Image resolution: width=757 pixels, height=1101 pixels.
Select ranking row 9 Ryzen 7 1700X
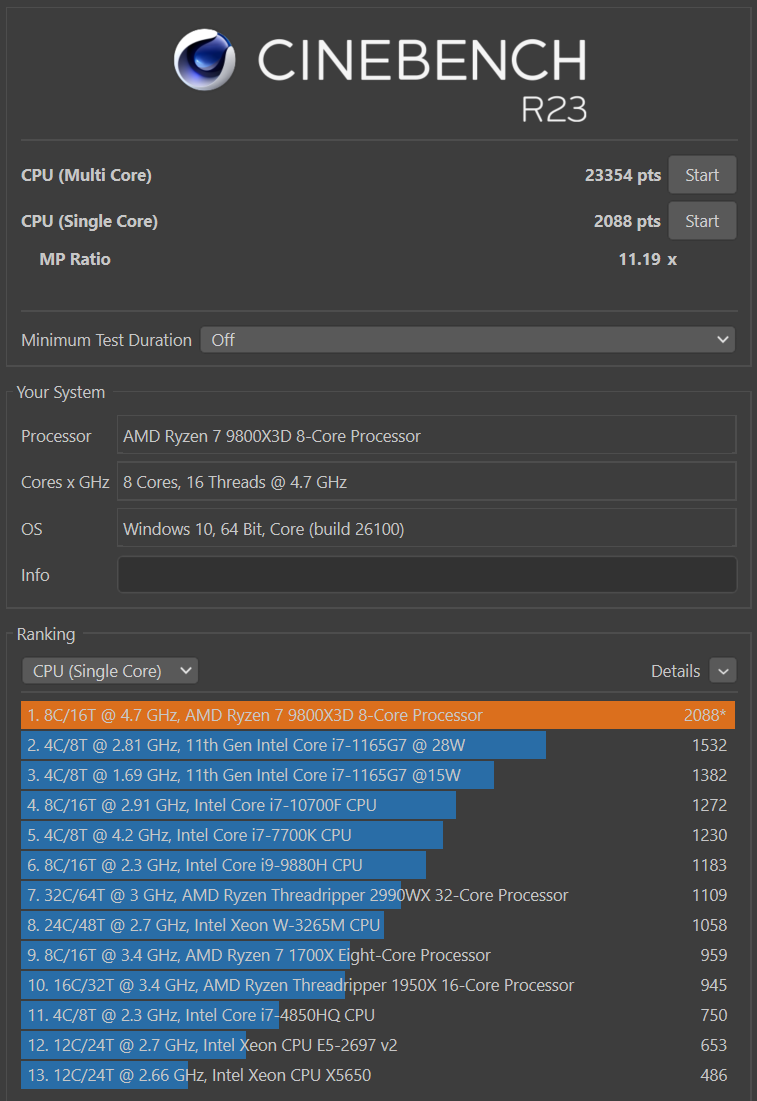(x=378, y=955)
